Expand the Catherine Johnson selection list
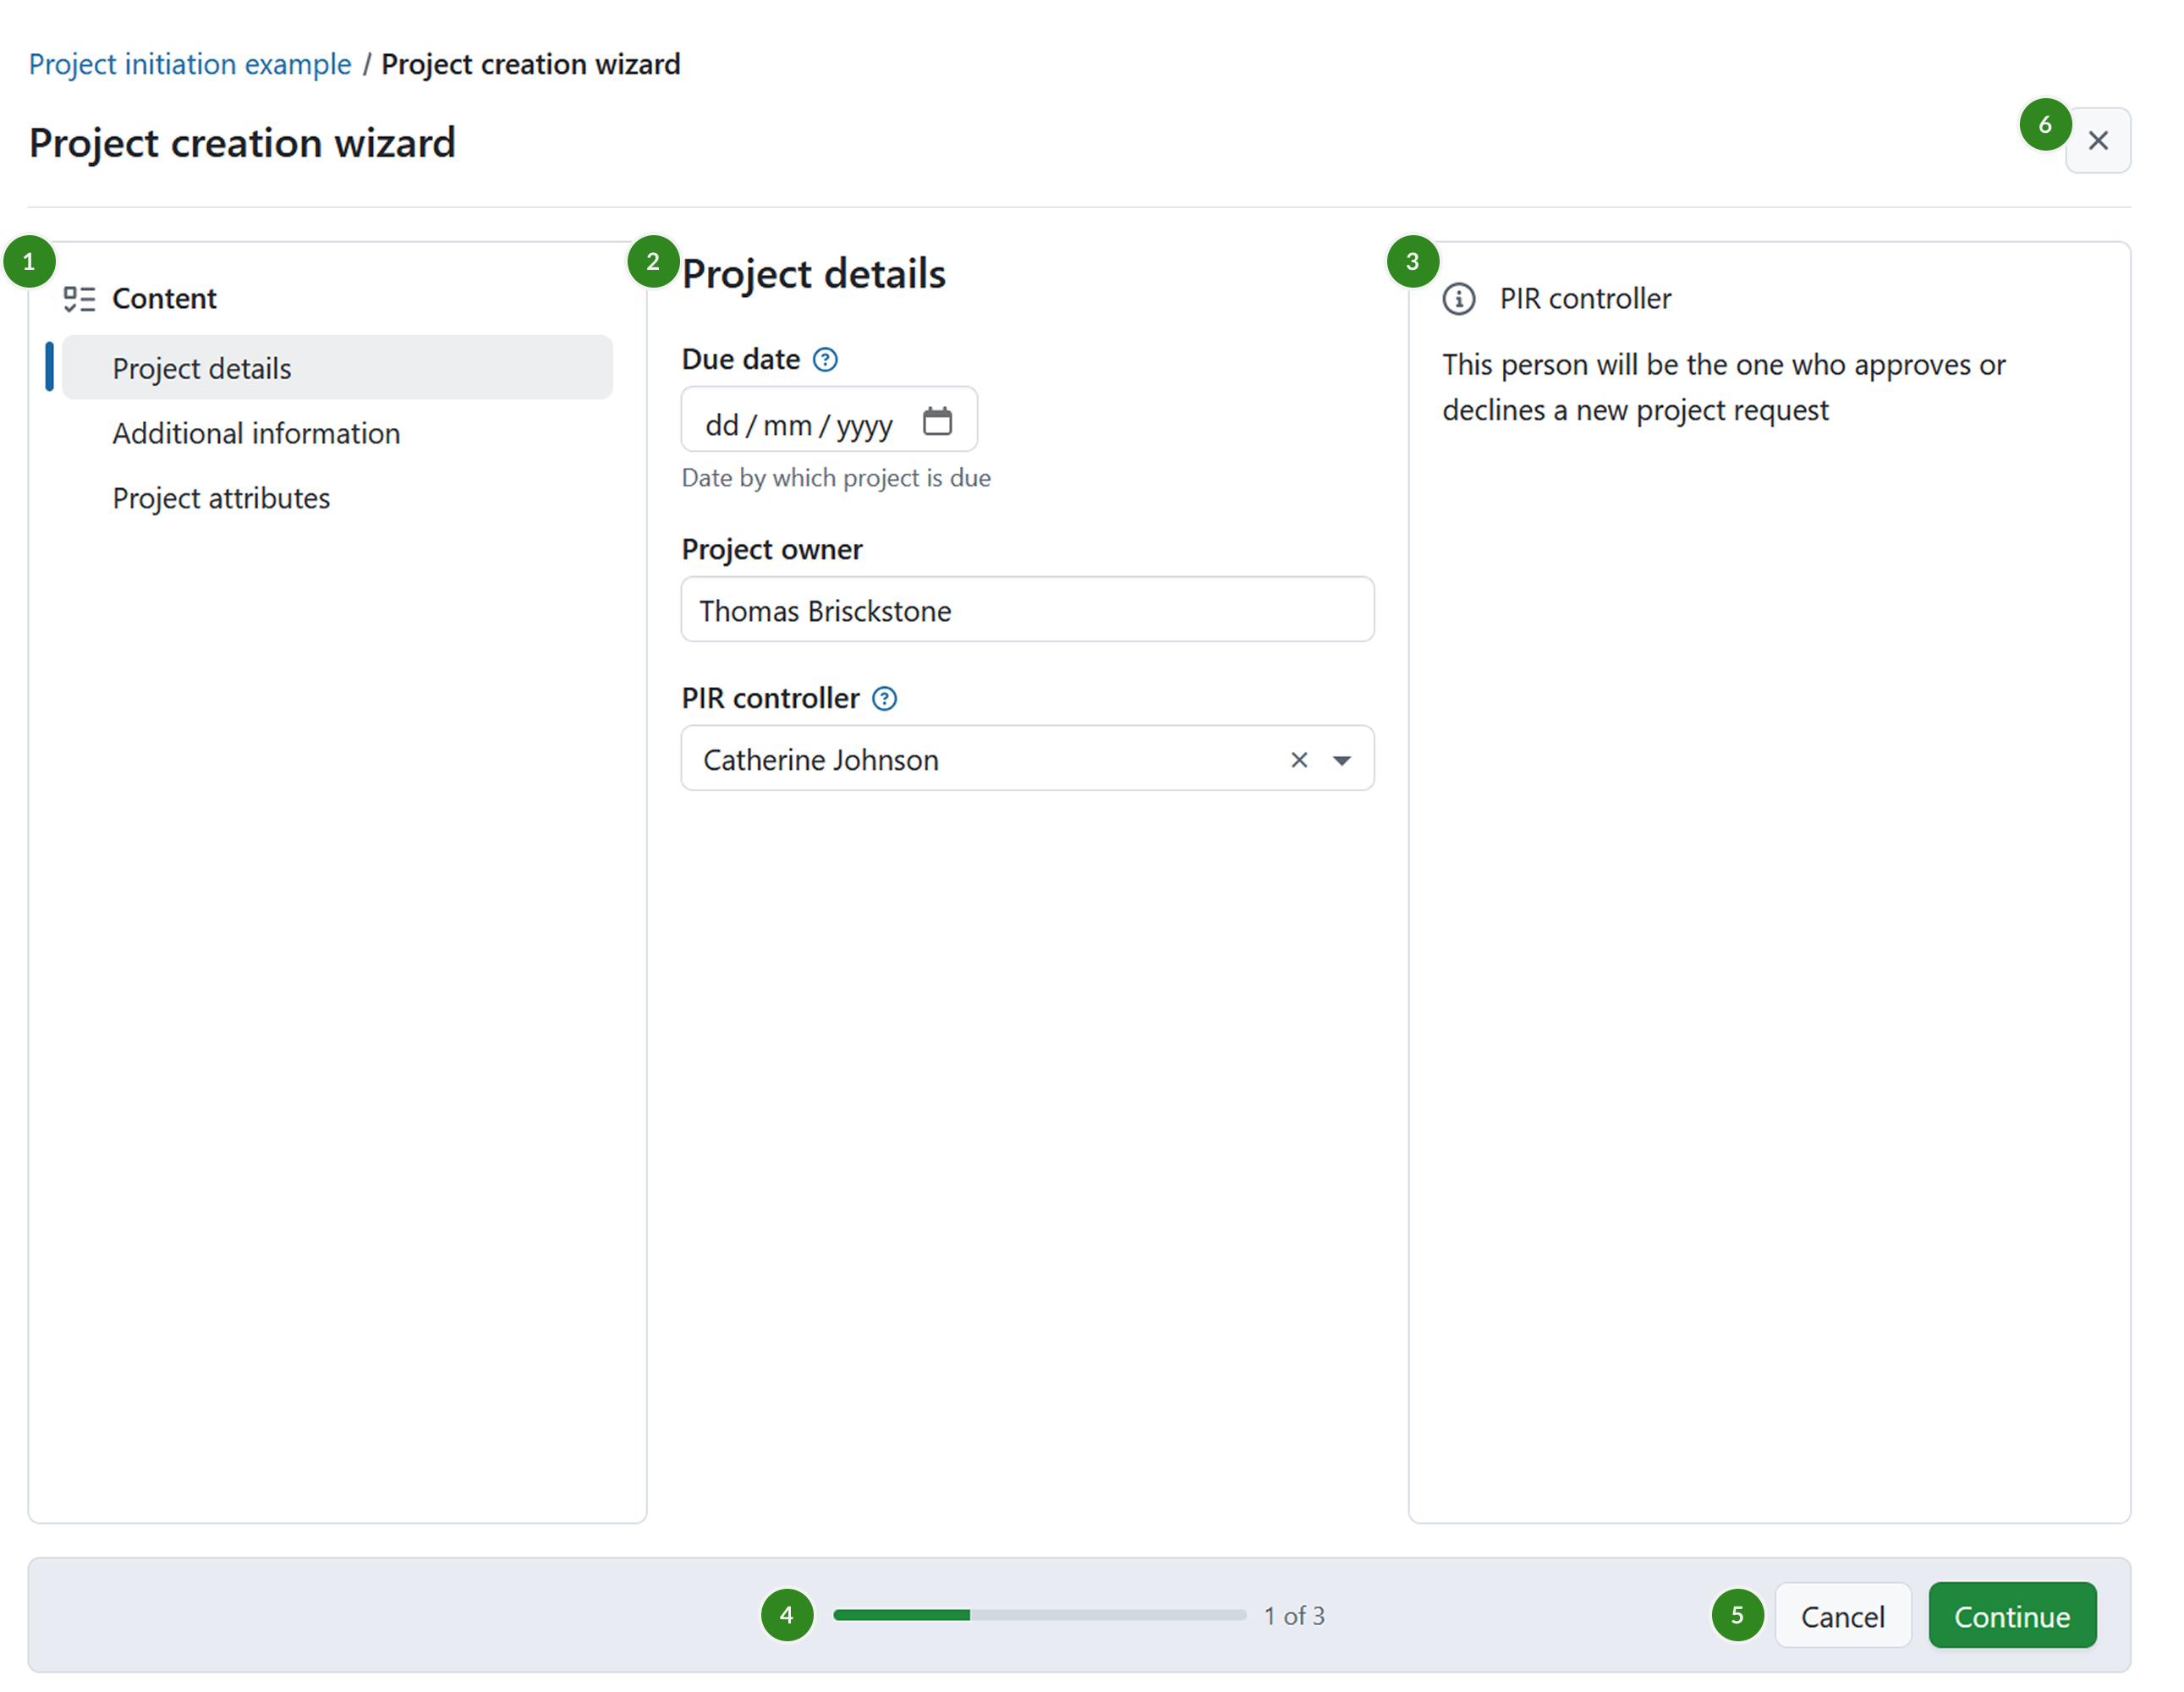The image size is (2184, 1692). pyautogui.click(x=1341, y=760)
